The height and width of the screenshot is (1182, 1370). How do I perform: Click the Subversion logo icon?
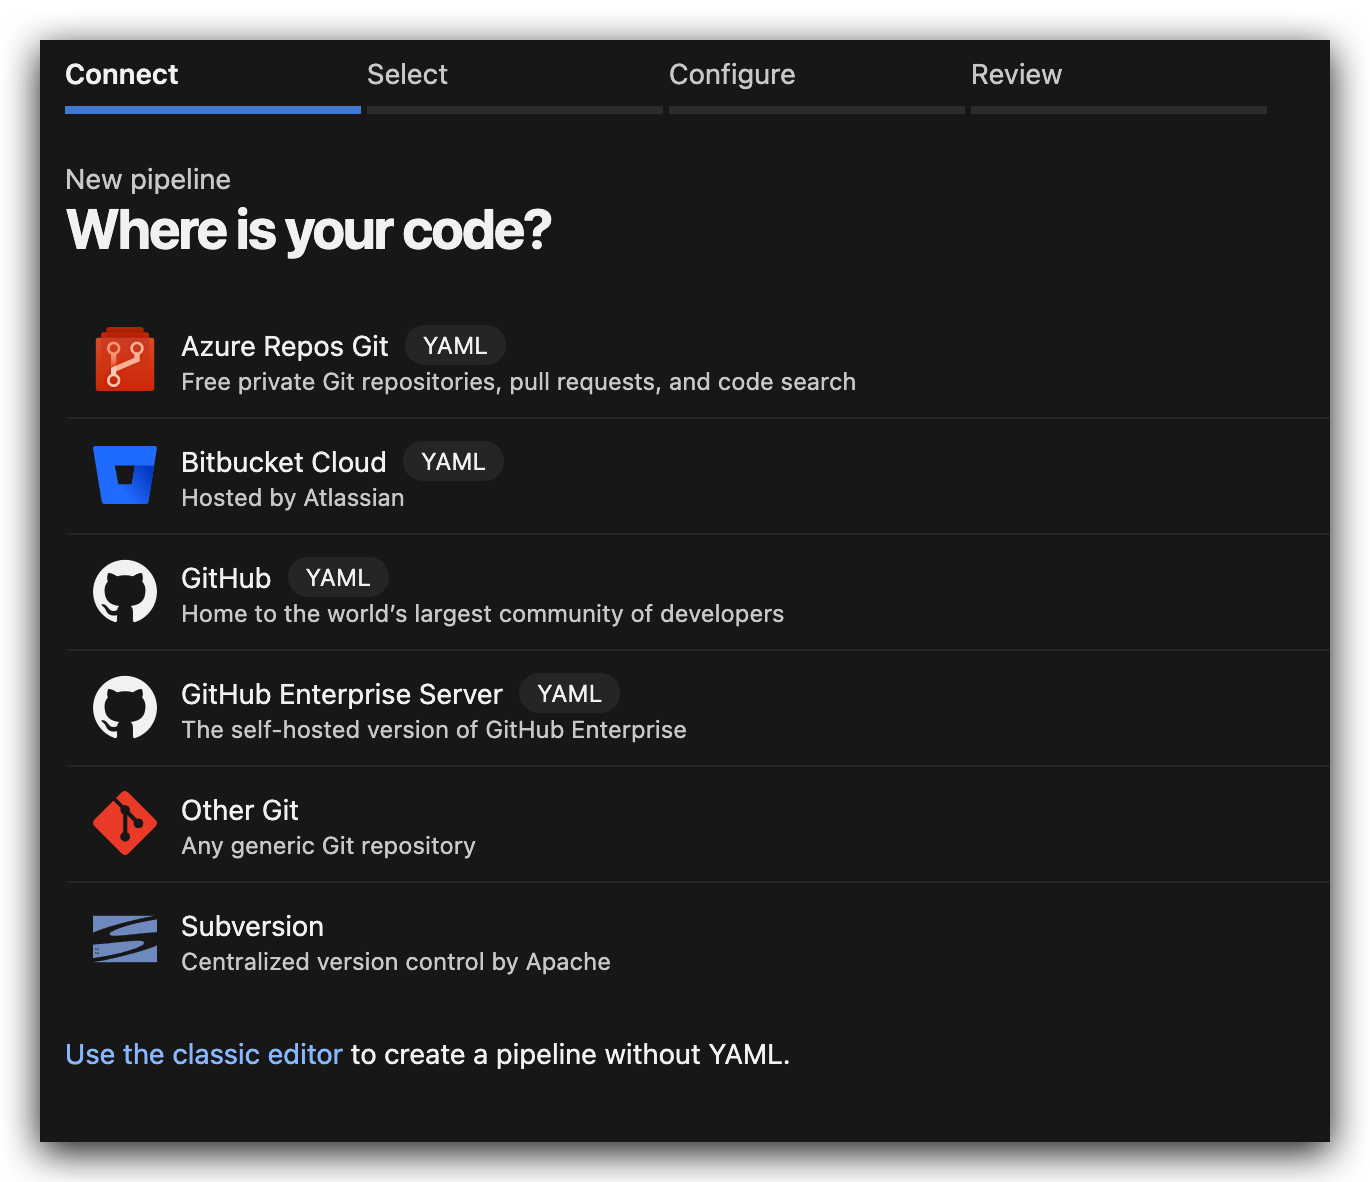[125, 940]
